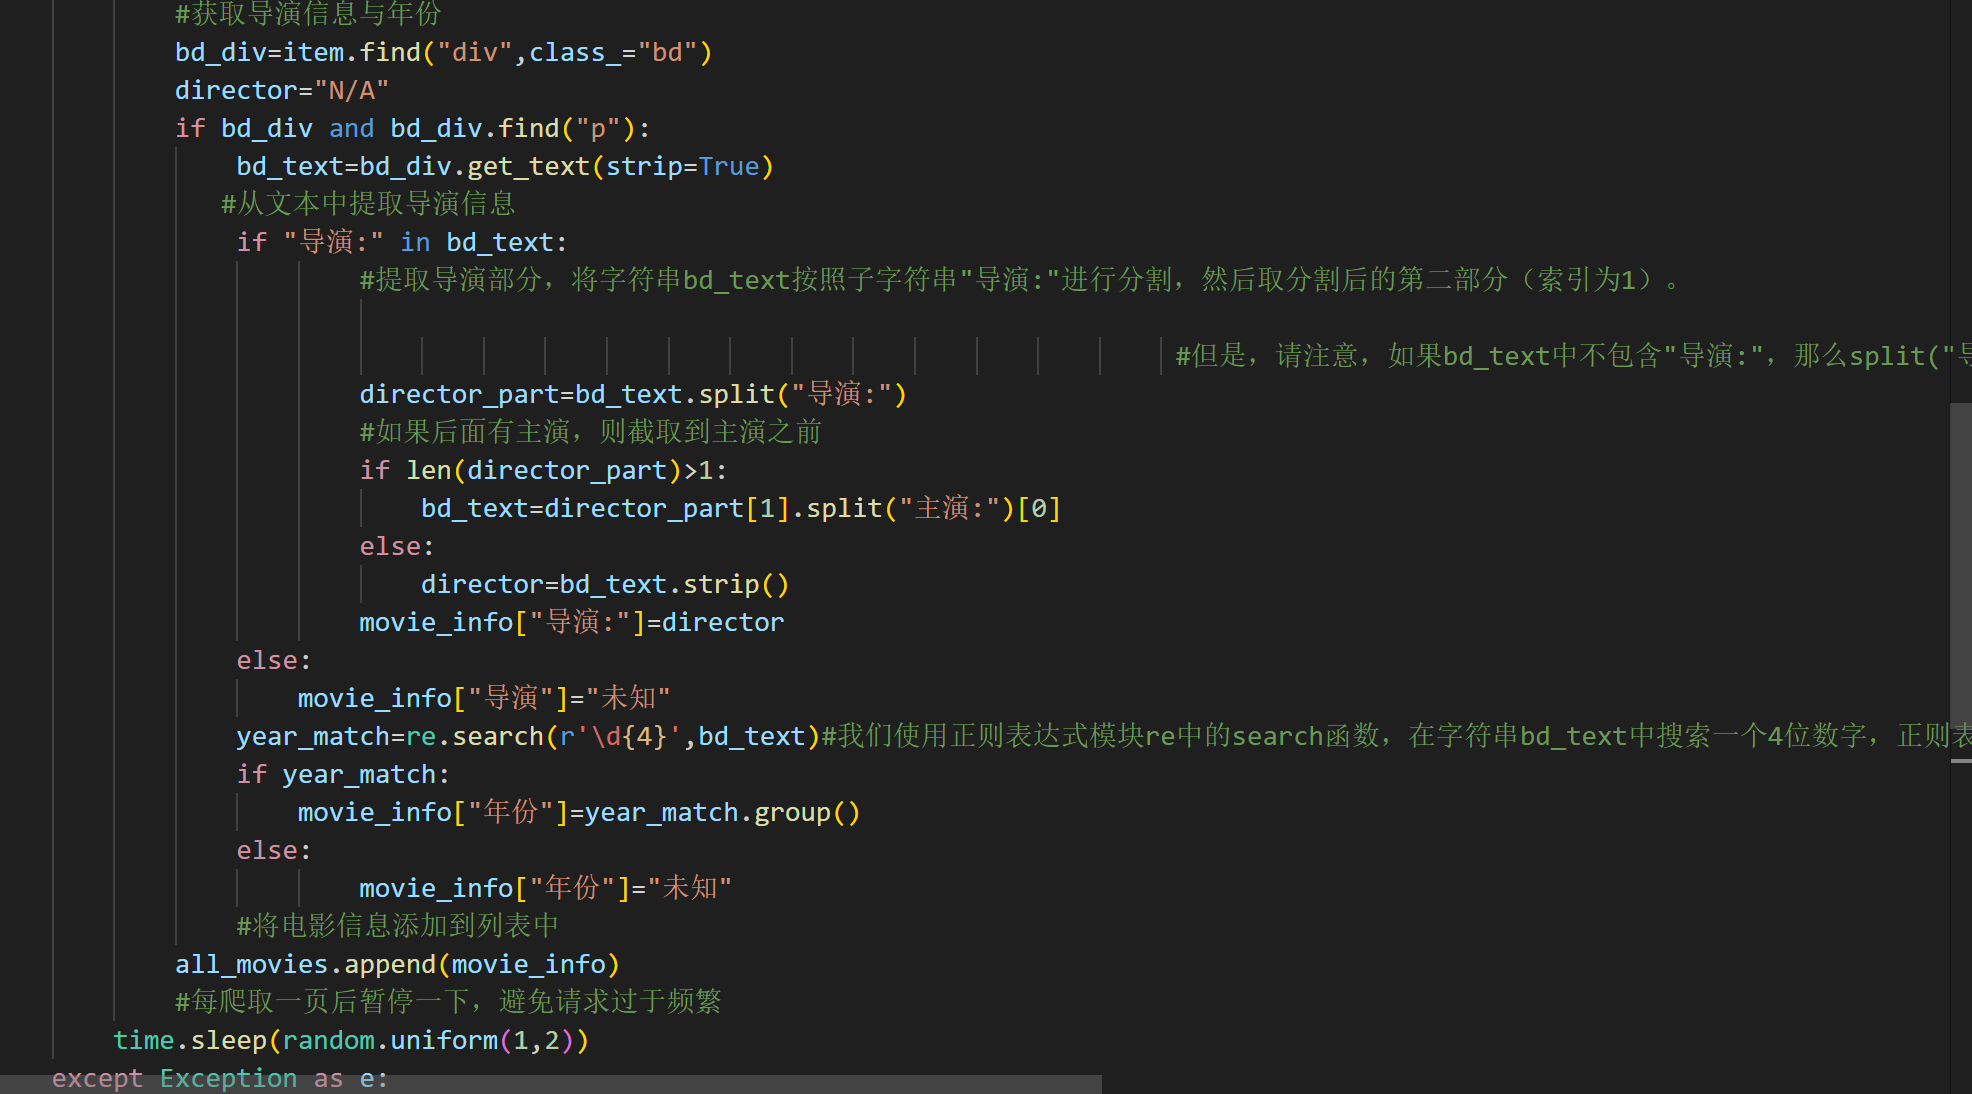Place cursor on the bd_div=item.find line

tap(440, 52)
